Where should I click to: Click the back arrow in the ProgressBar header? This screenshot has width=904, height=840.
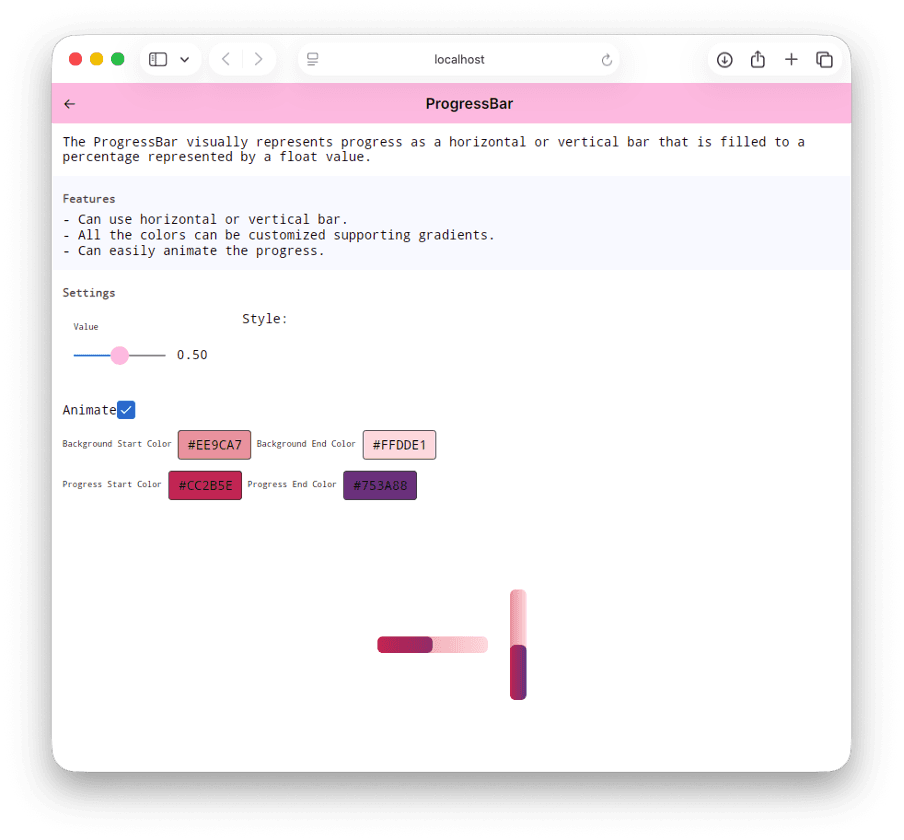69,103
